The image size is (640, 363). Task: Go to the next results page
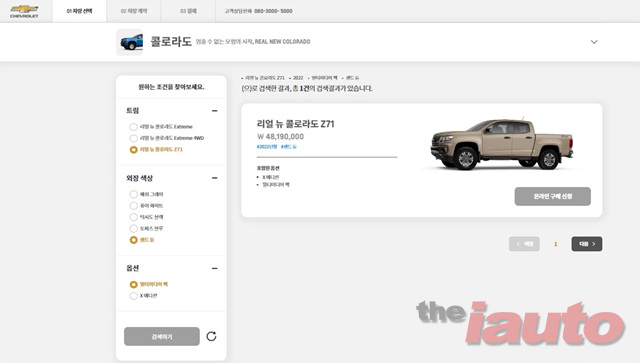[x=587, y=244]
